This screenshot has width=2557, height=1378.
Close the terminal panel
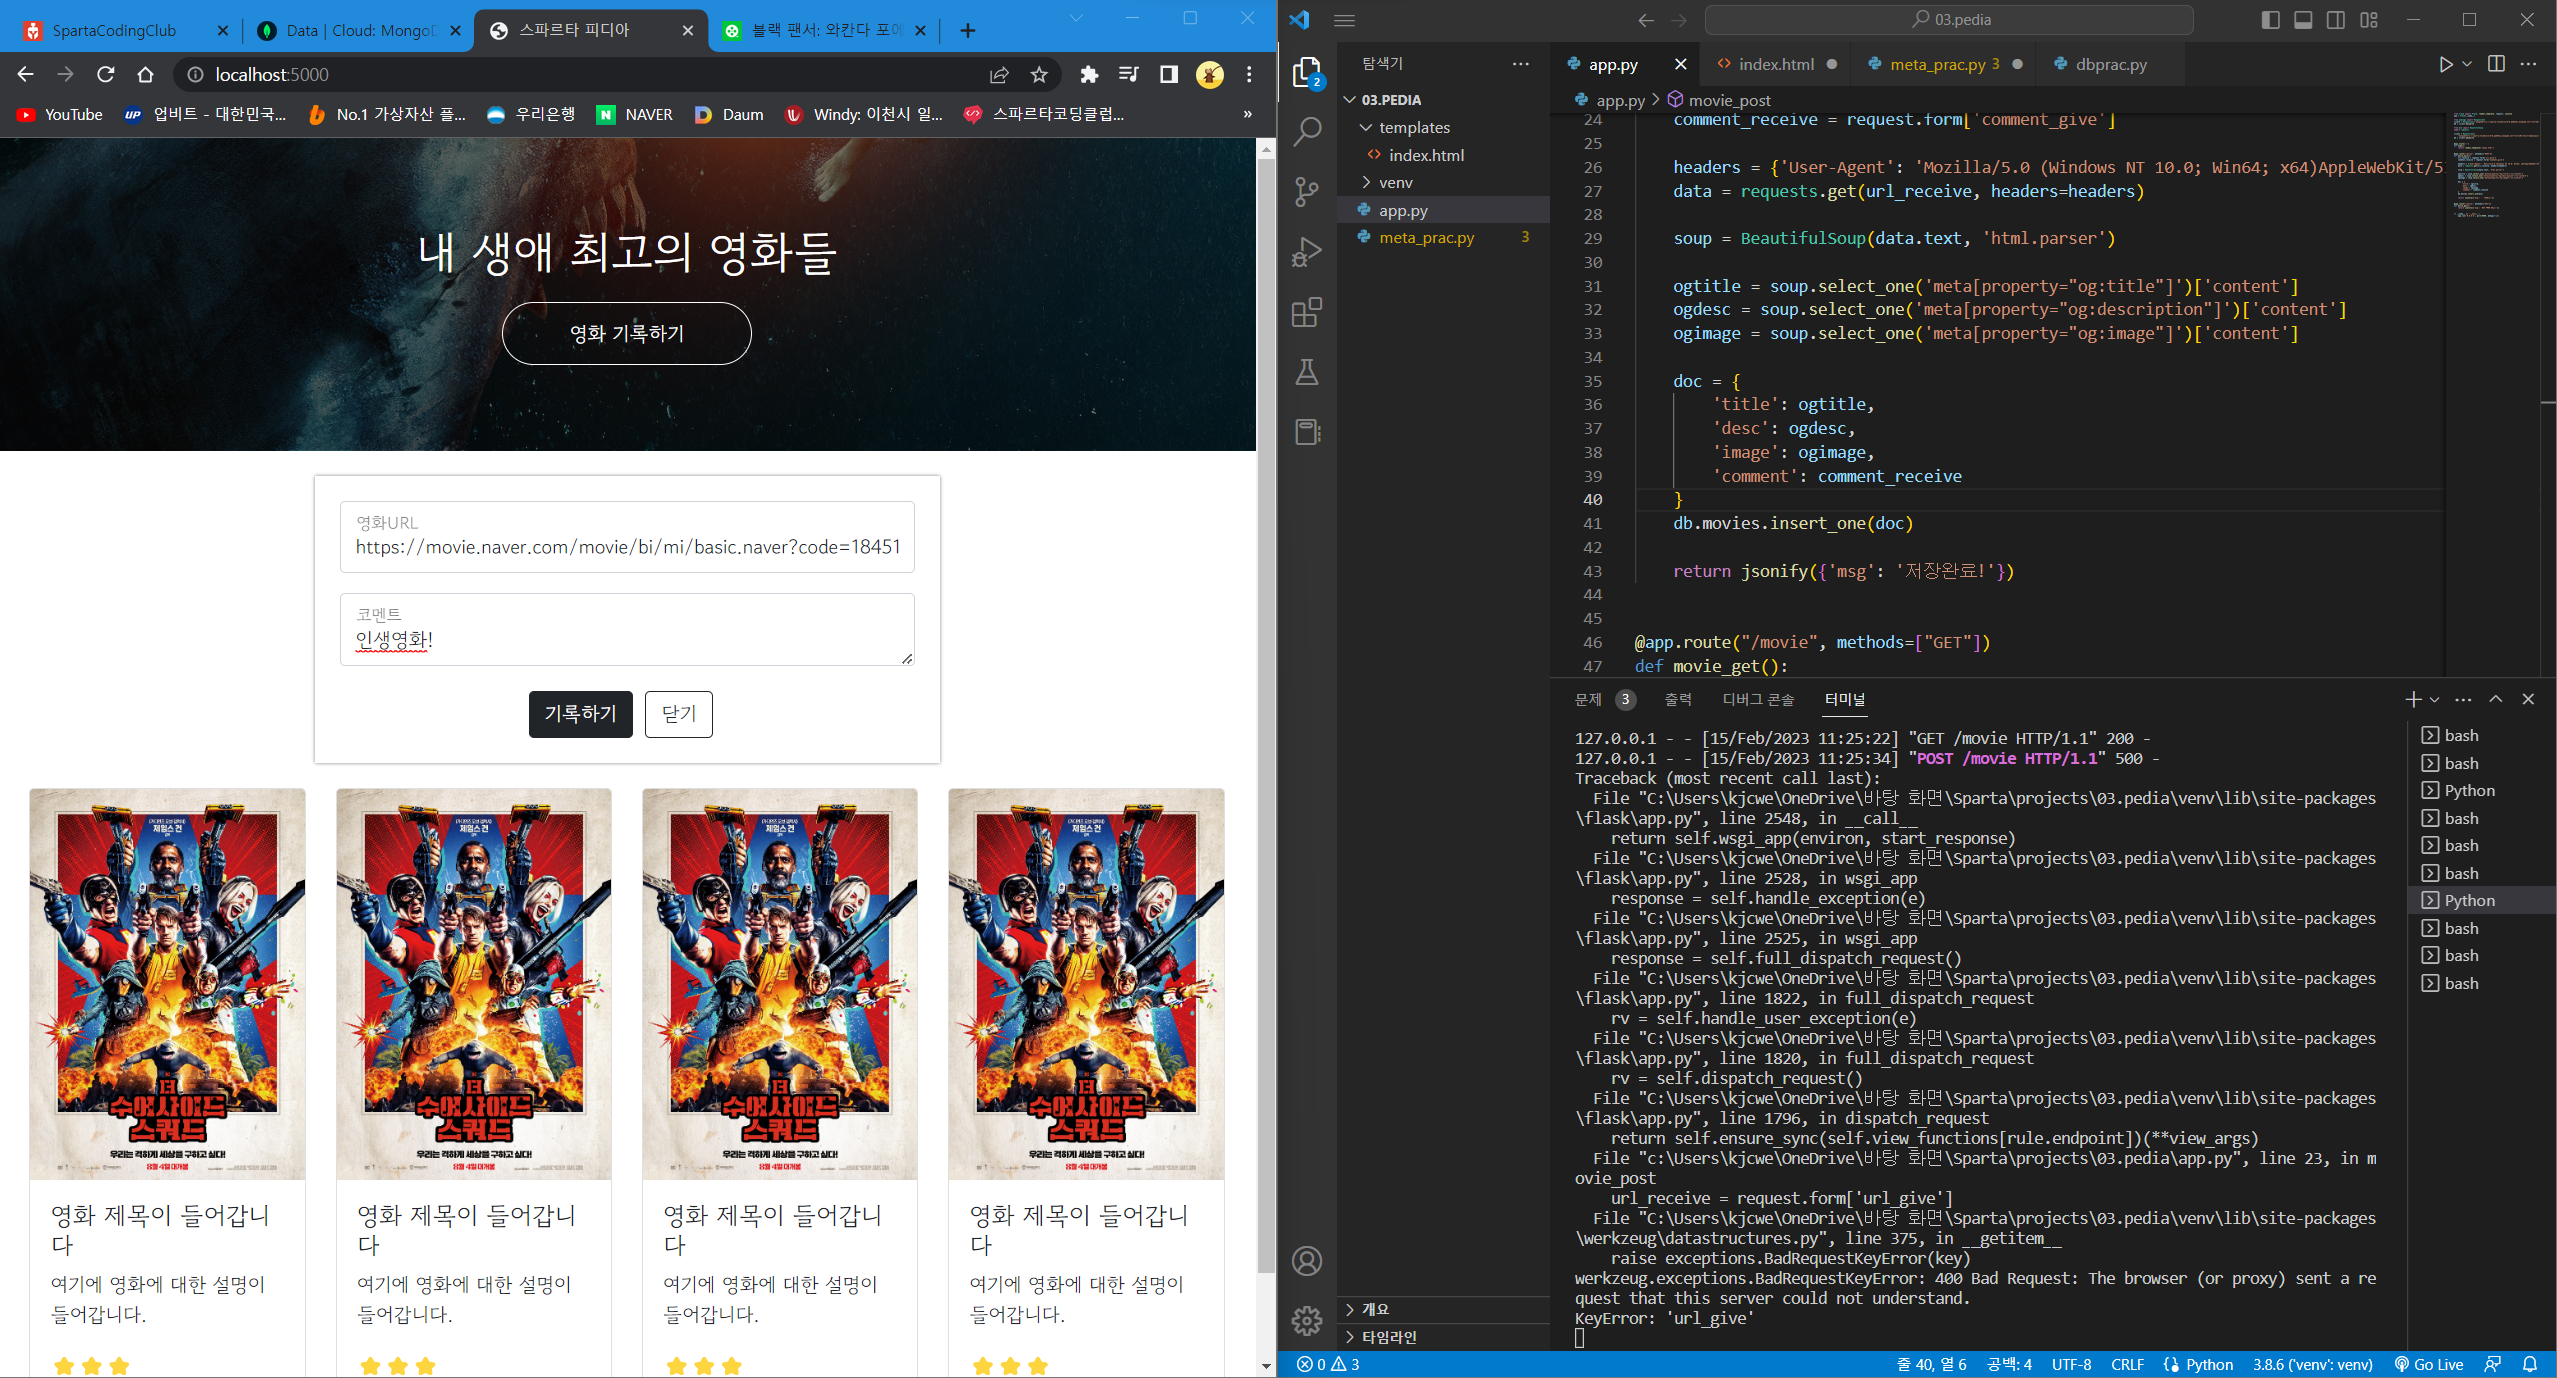click(2528, 699)
